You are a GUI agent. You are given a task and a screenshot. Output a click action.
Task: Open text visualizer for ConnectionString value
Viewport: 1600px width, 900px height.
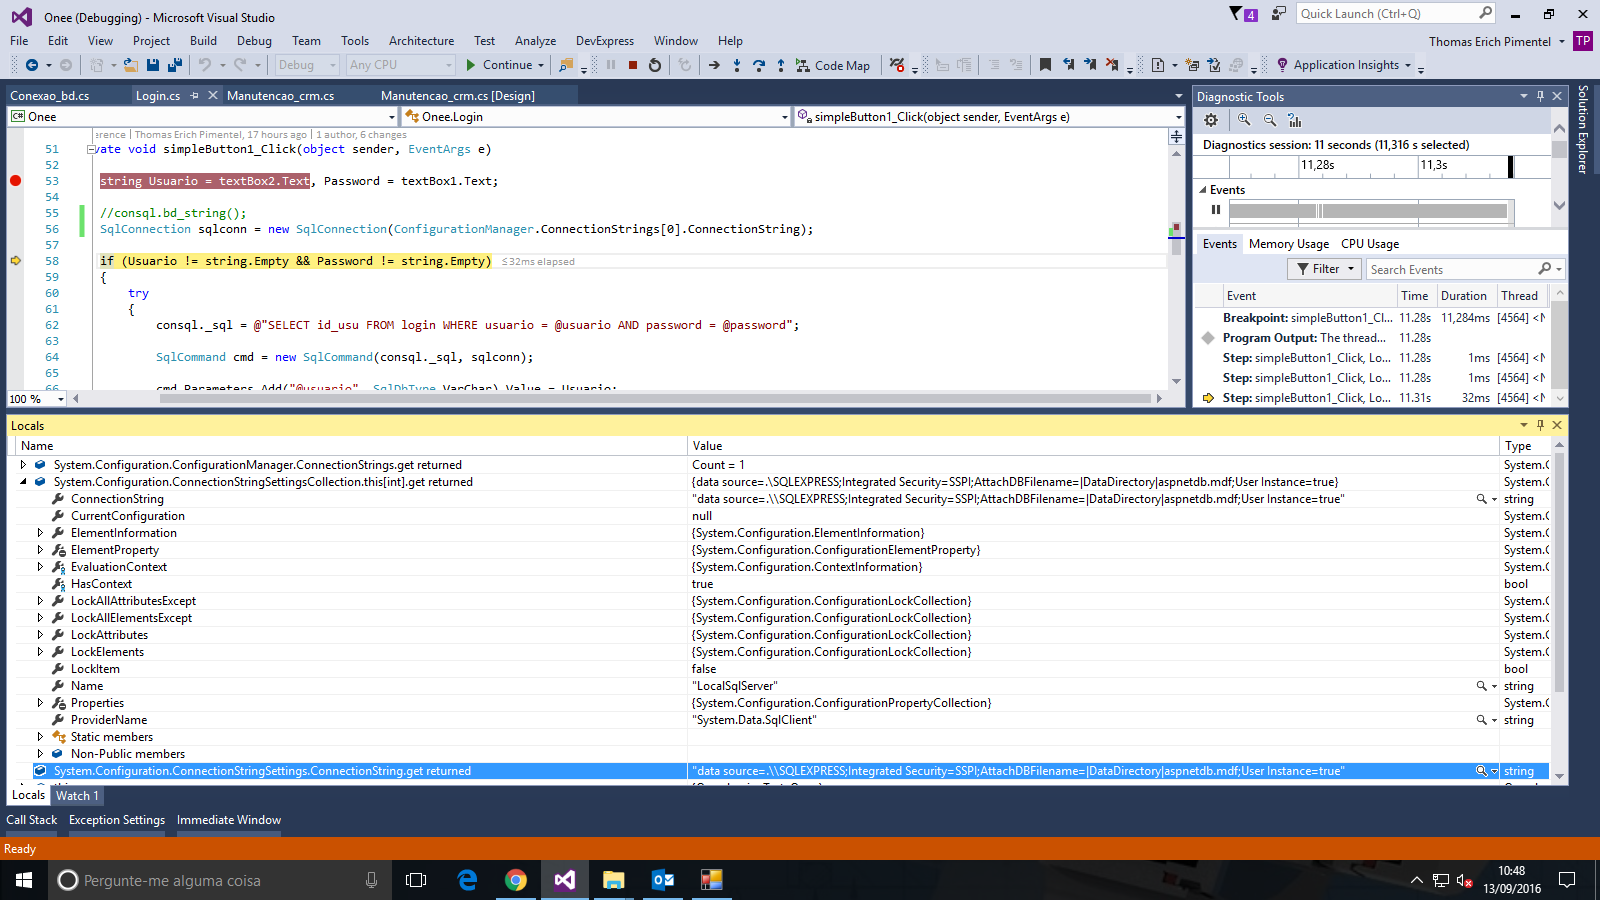[x=1481, y=499]
